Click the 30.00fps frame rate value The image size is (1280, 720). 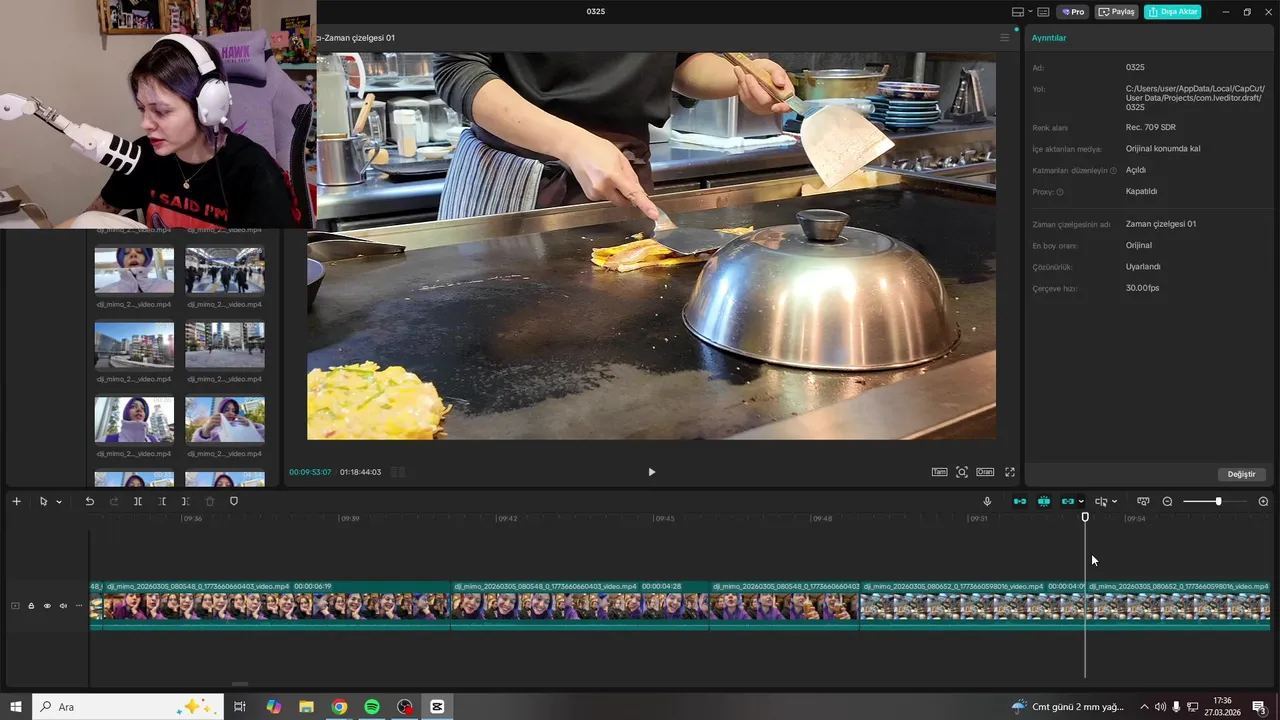[1142, 288]
